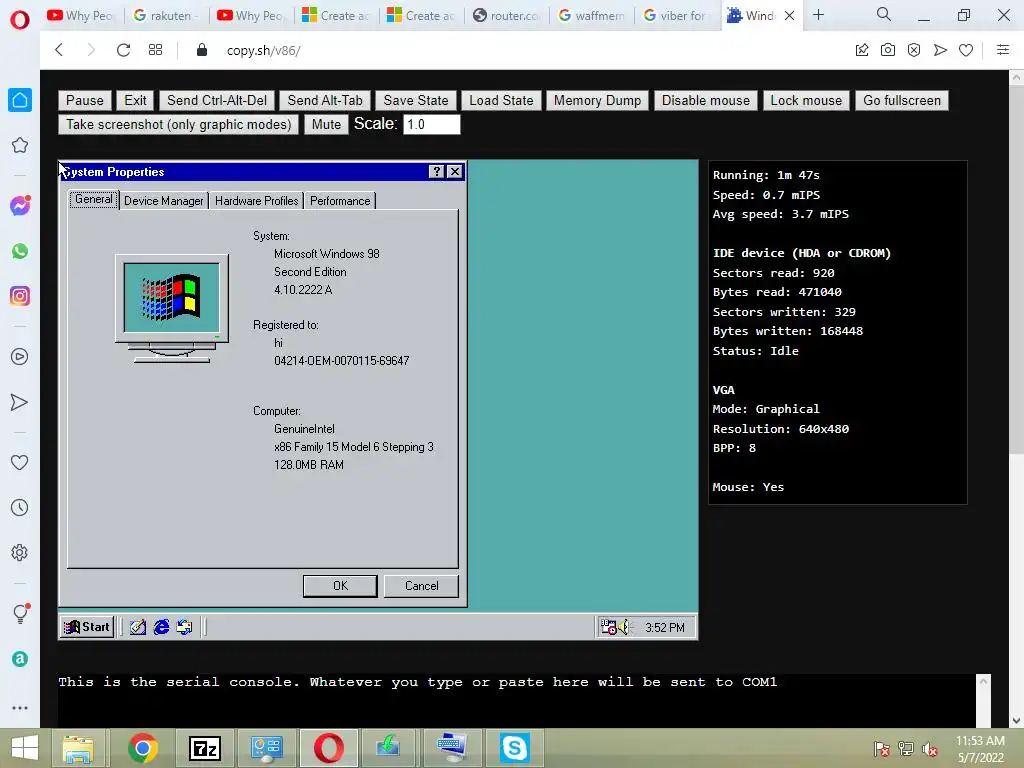Pause the emulator
The width and height of the screenshot is (1024, 768).
click(x=85, y=101)
